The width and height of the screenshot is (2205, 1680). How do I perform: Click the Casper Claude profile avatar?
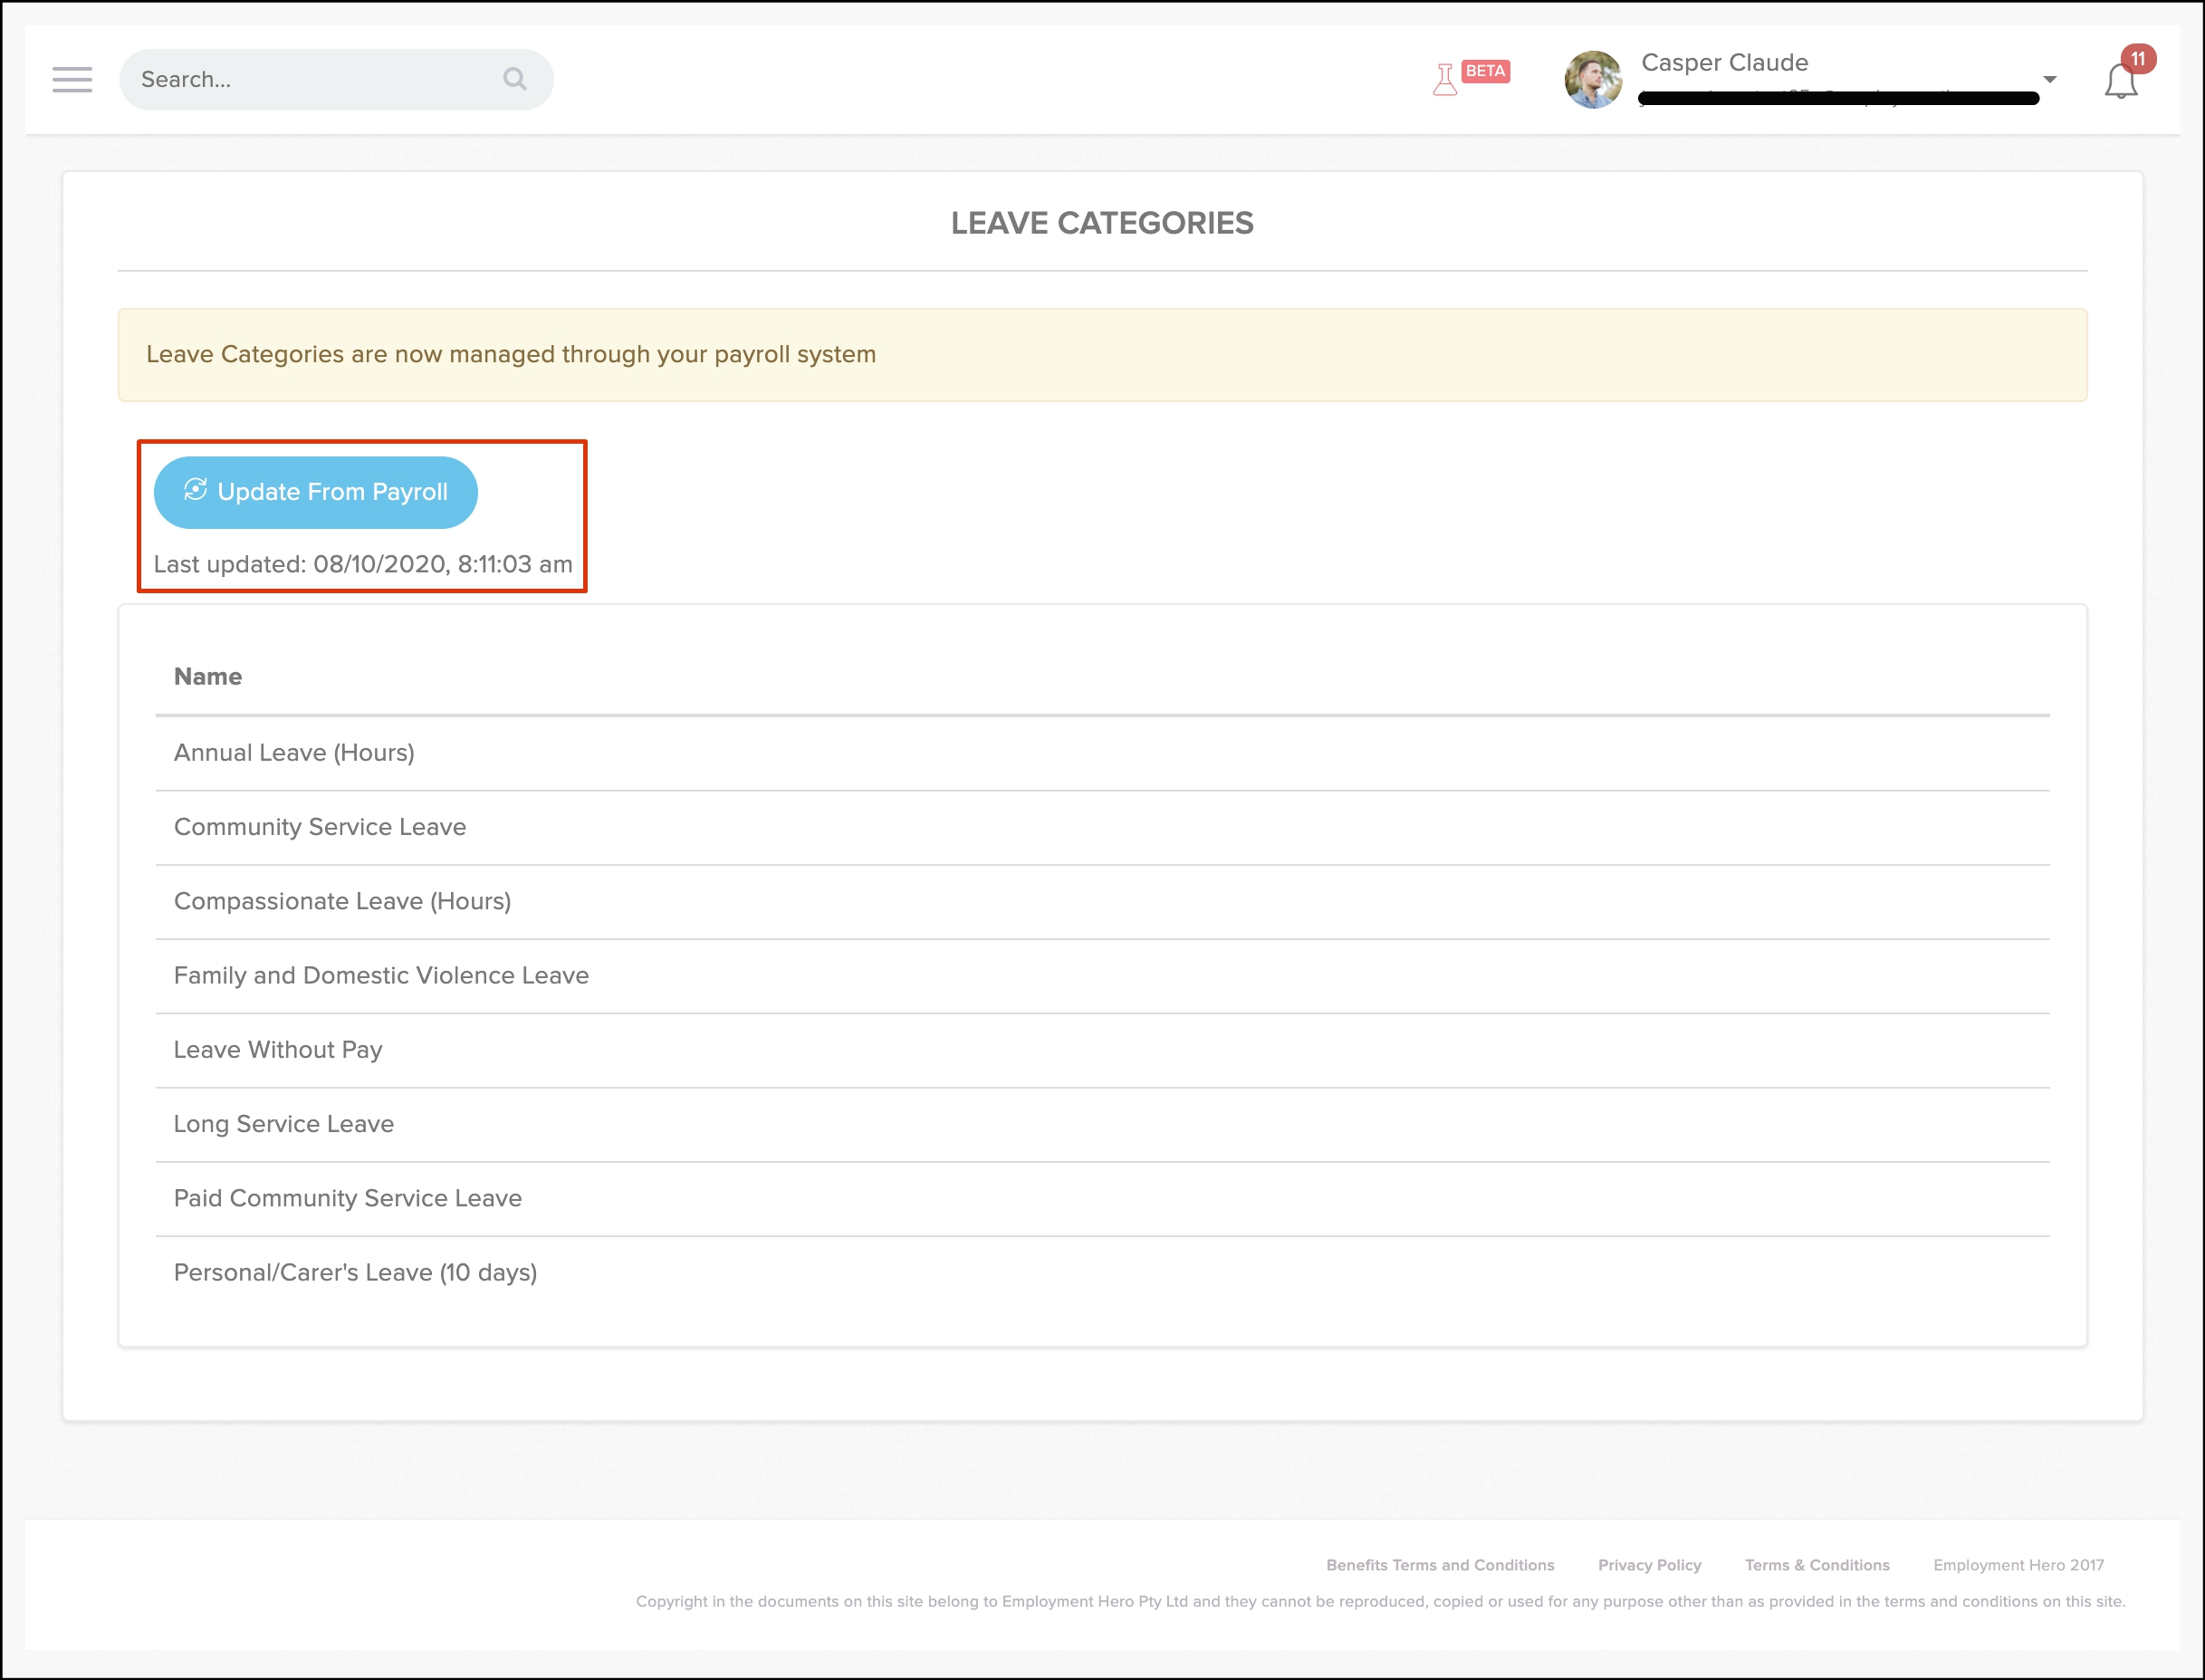[1593, 79]
